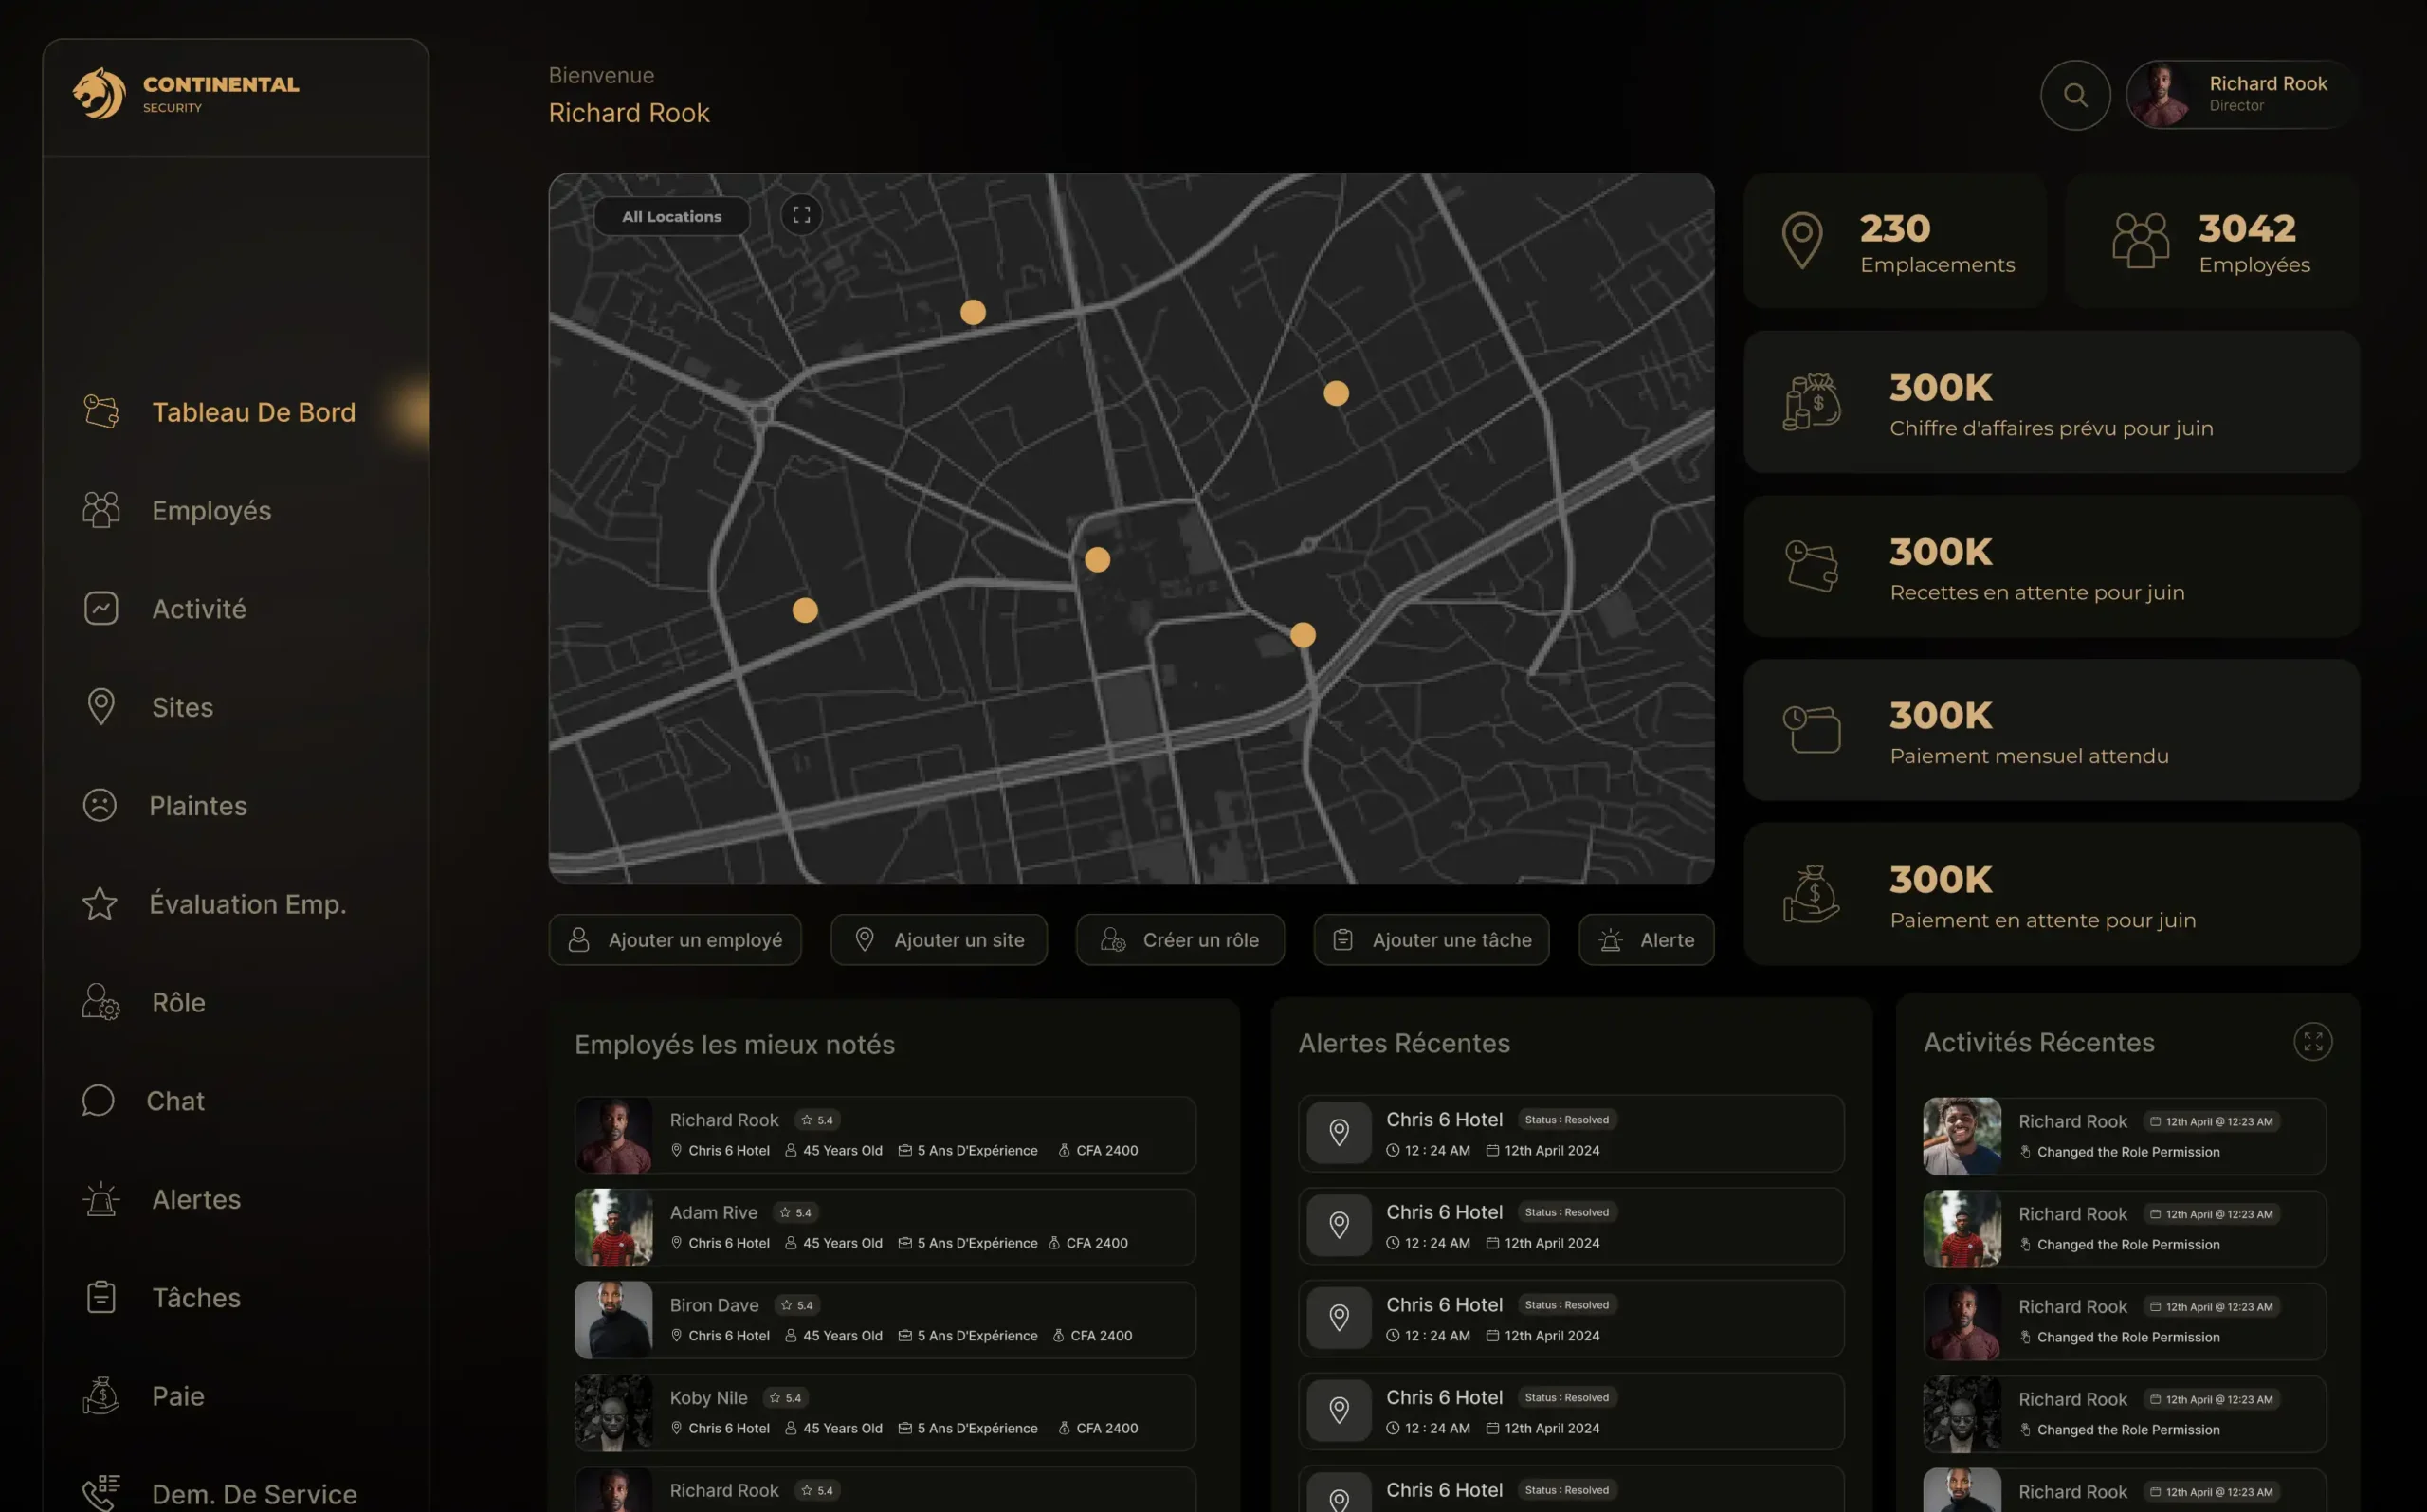Click Ajouter un site button
Viewport: 2427px width, 1512px height.
[938, 940]
